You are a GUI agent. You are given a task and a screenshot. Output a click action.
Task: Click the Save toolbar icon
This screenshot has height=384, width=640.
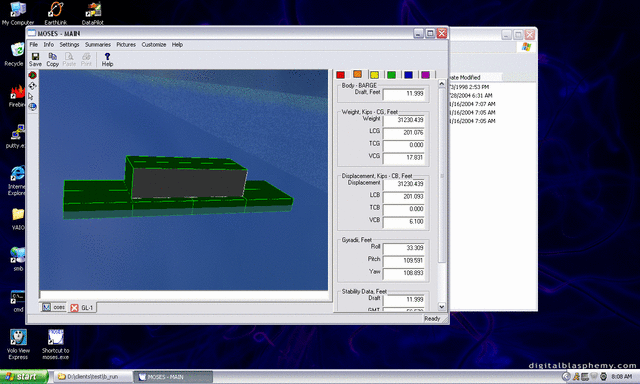pos(35,59)
